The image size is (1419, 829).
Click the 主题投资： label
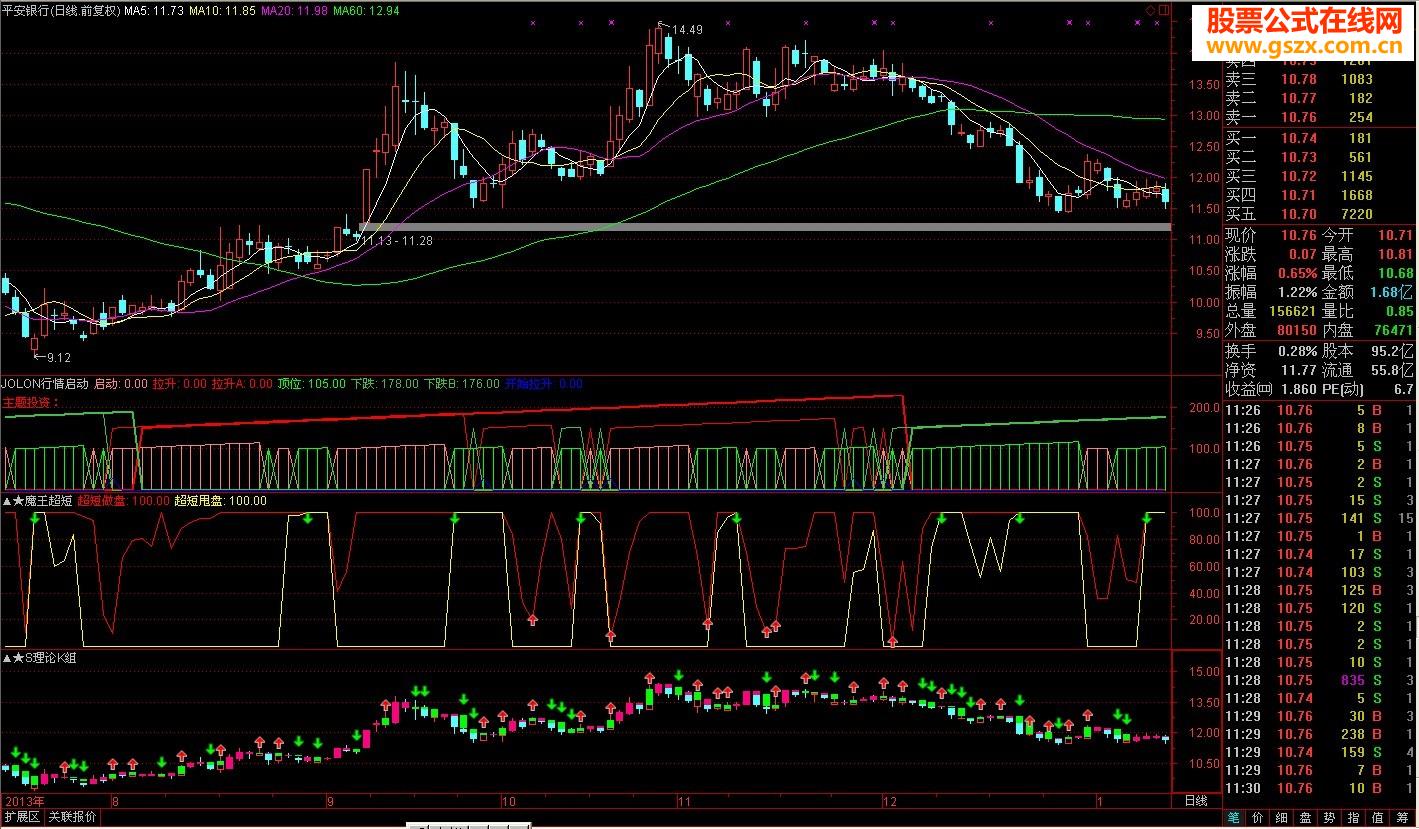click(31, 402)
